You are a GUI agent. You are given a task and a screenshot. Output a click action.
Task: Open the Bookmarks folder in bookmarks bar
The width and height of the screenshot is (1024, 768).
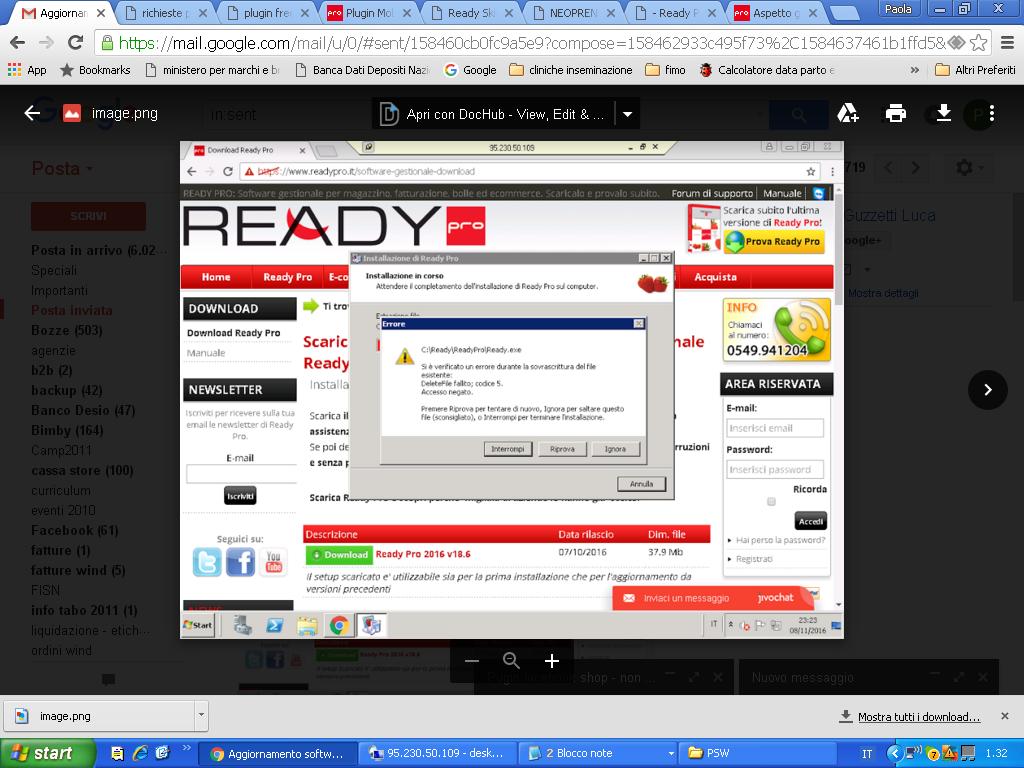[x=95, y=70]
